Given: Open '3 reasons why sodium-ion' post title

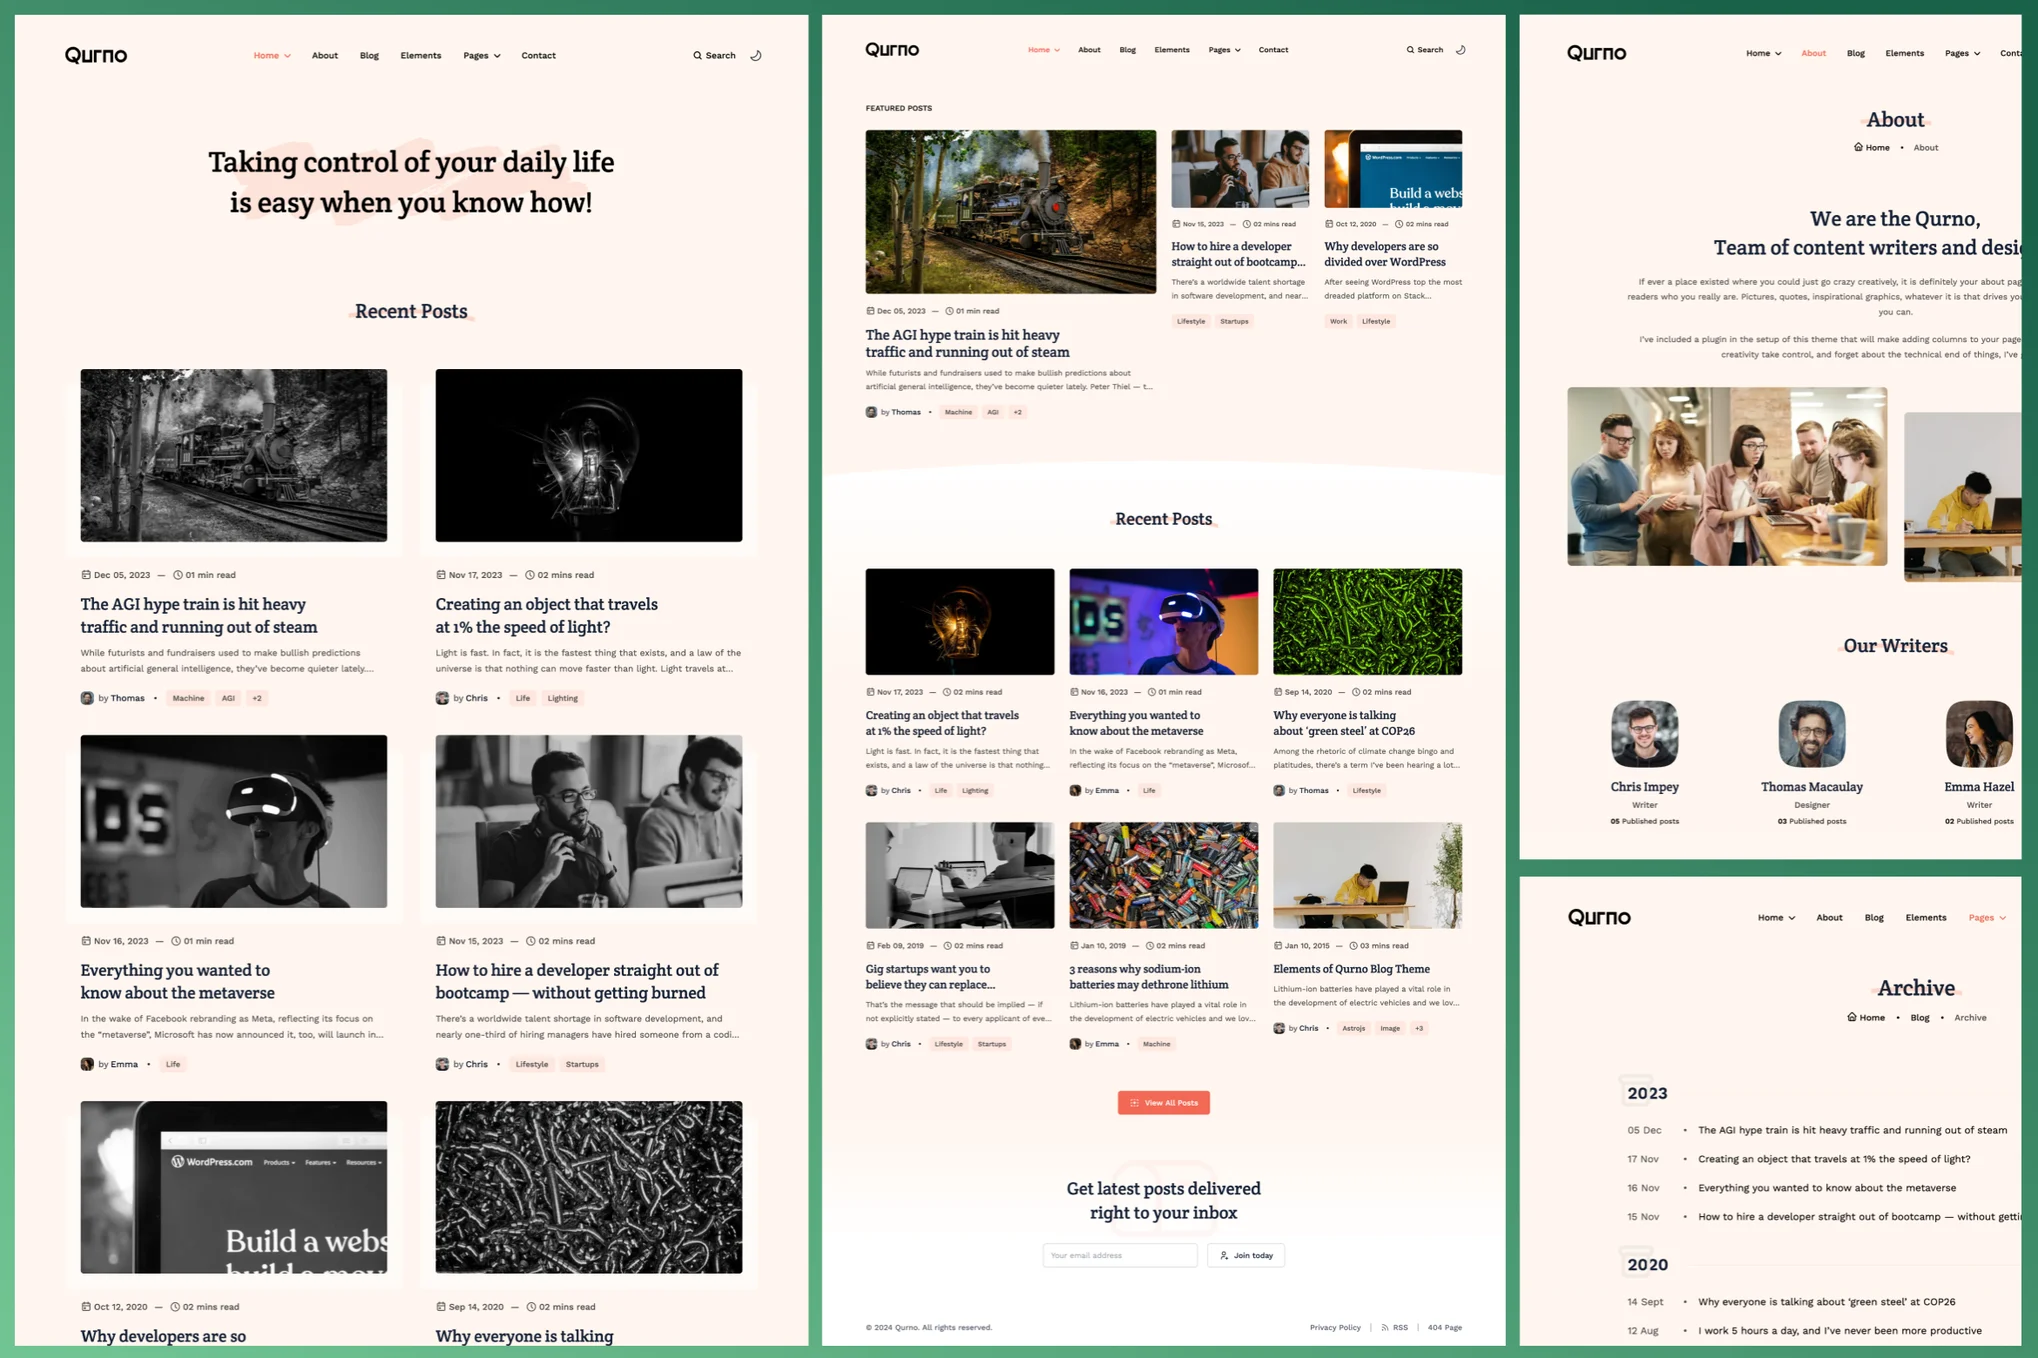Looking at the screenshot, I should coord(1149,977).
